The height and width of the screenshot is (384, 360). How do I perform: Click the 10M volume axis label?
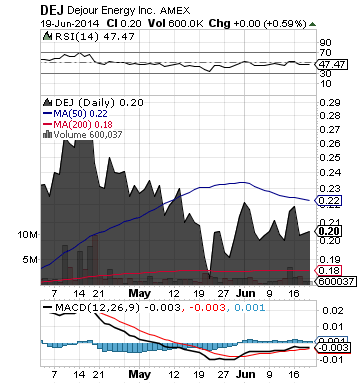coord(28,235)
